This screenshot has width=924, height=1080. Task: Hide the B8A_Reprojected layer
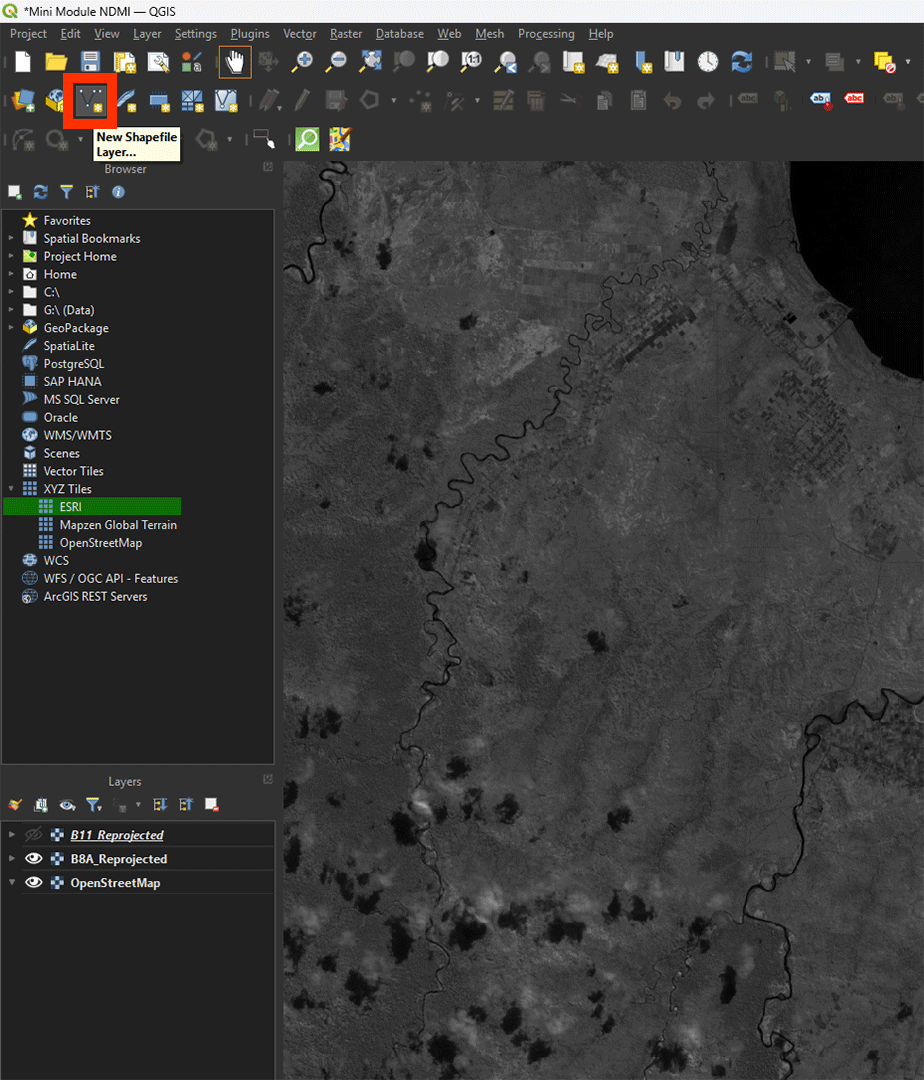[34, 859]
